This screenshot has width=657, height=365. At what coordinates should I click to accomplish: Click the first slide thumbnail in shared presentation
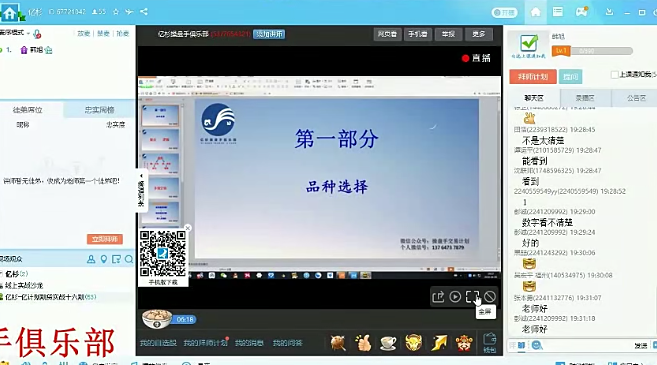[x=160, y=116]
